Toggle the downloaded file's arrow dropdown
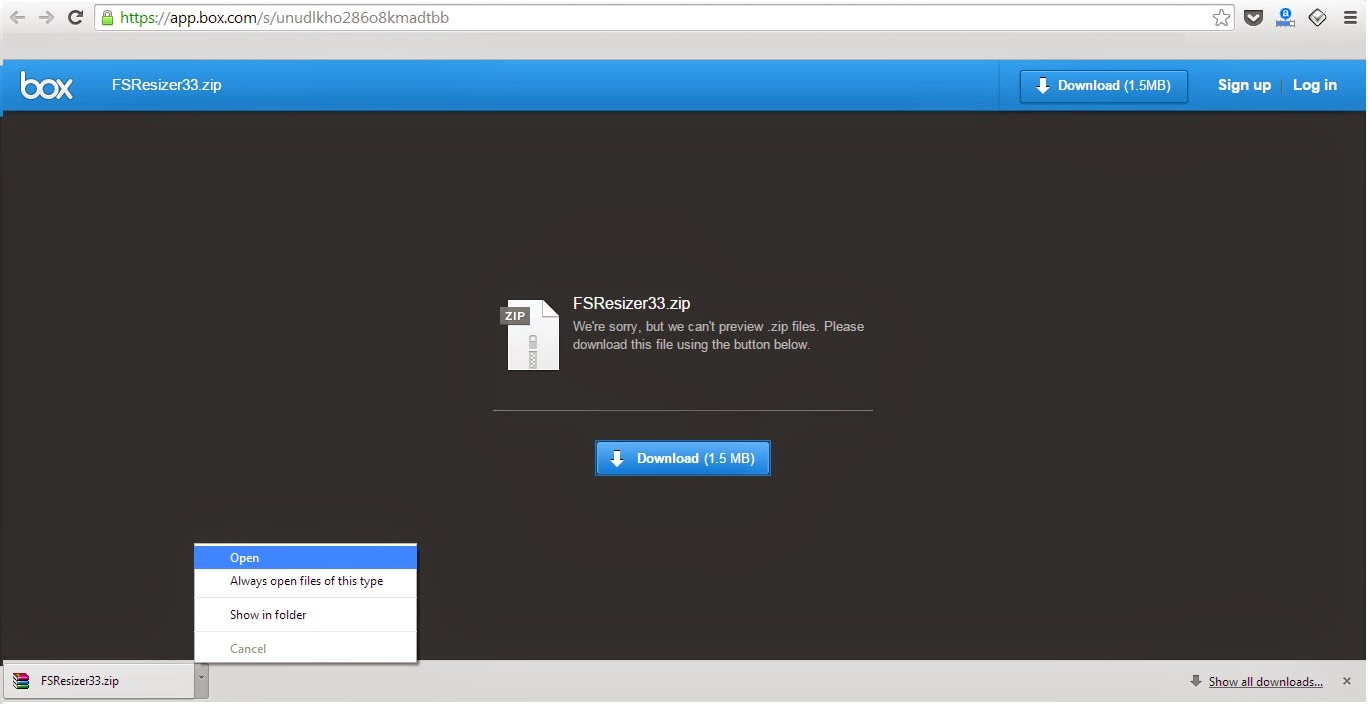 click(201, 679)
